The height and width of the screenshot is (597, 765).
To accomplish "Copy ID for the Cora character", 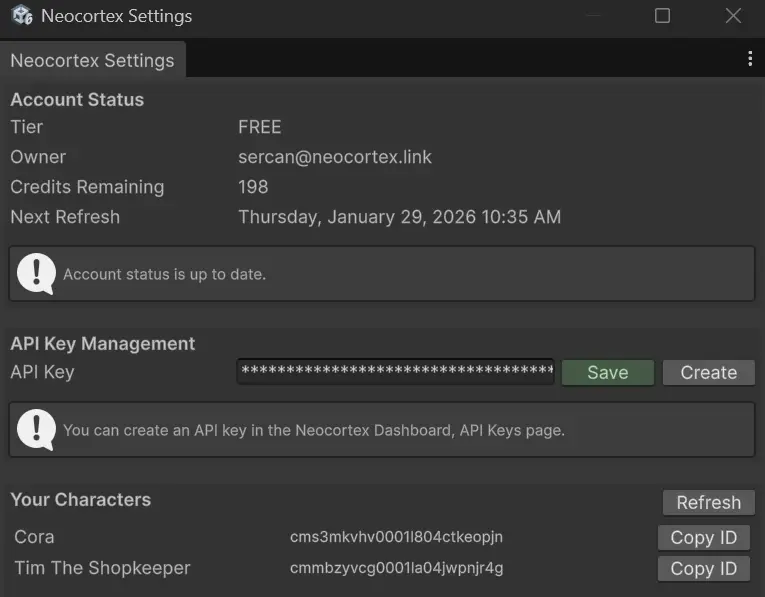I will pyautogui.click(x=704, y=537).
